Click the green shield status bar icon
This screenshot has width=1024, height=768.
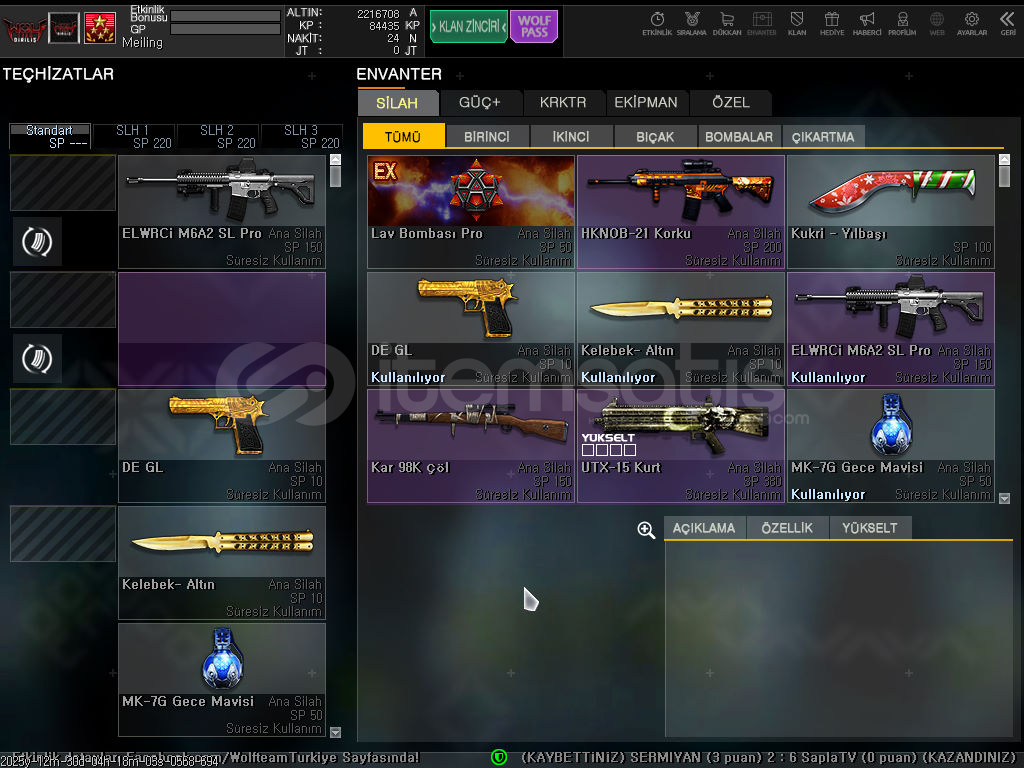coord(499,757)
